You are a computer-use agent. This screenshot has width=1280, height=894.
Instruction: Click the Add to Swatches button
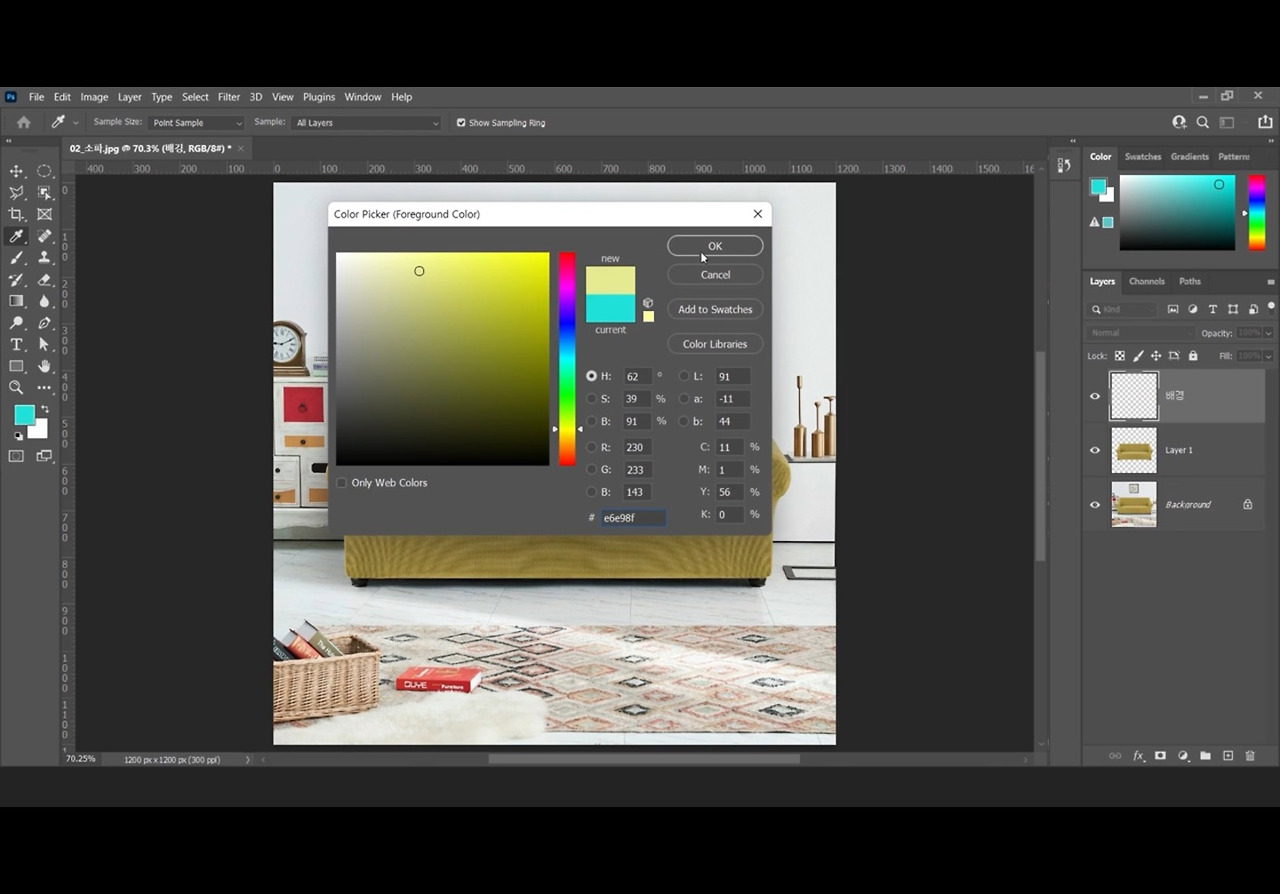coord(715,310)
